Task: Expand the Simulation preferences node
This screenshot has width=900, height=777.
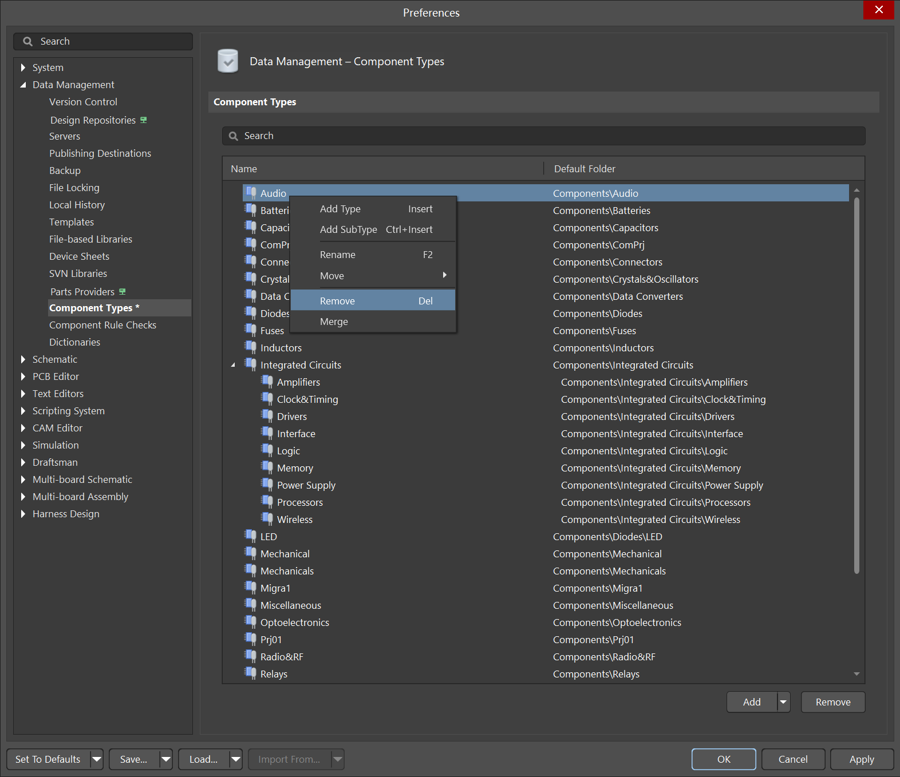Action: click(x=23, y=445)
